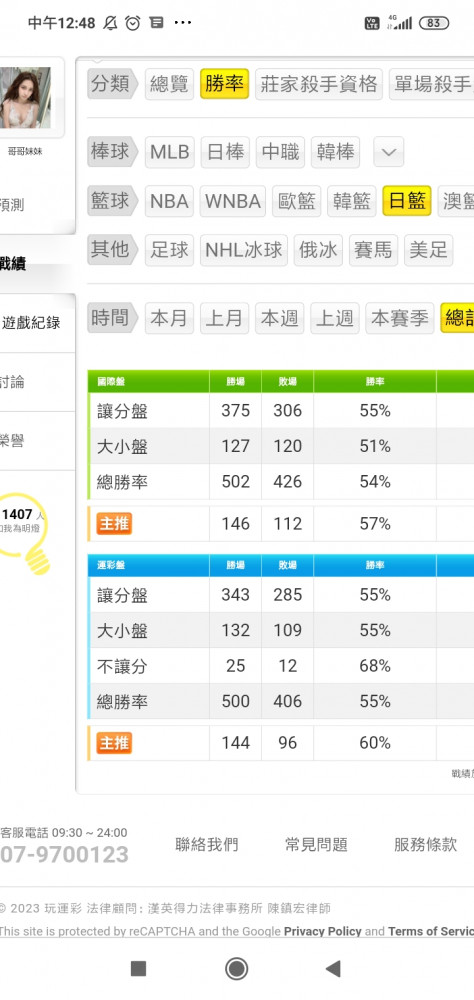Viewport: 474px width, 1000px height.
Task: Filter by 足球 sport
Action: click(x=169, y=250)
